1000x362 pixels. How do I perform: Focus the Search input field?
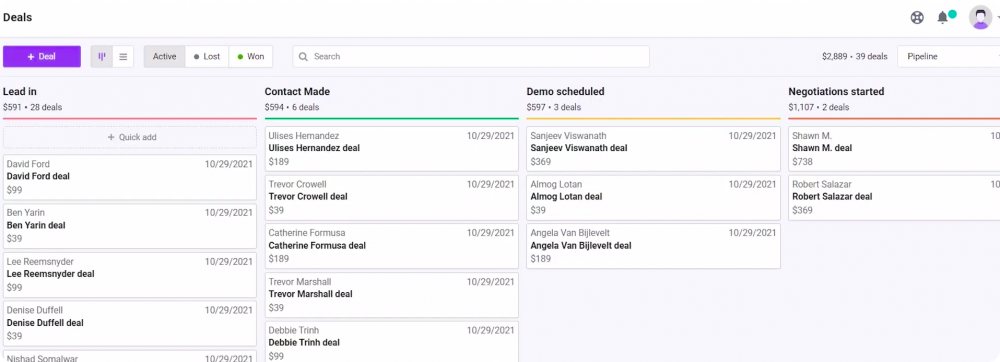point(471,57)
